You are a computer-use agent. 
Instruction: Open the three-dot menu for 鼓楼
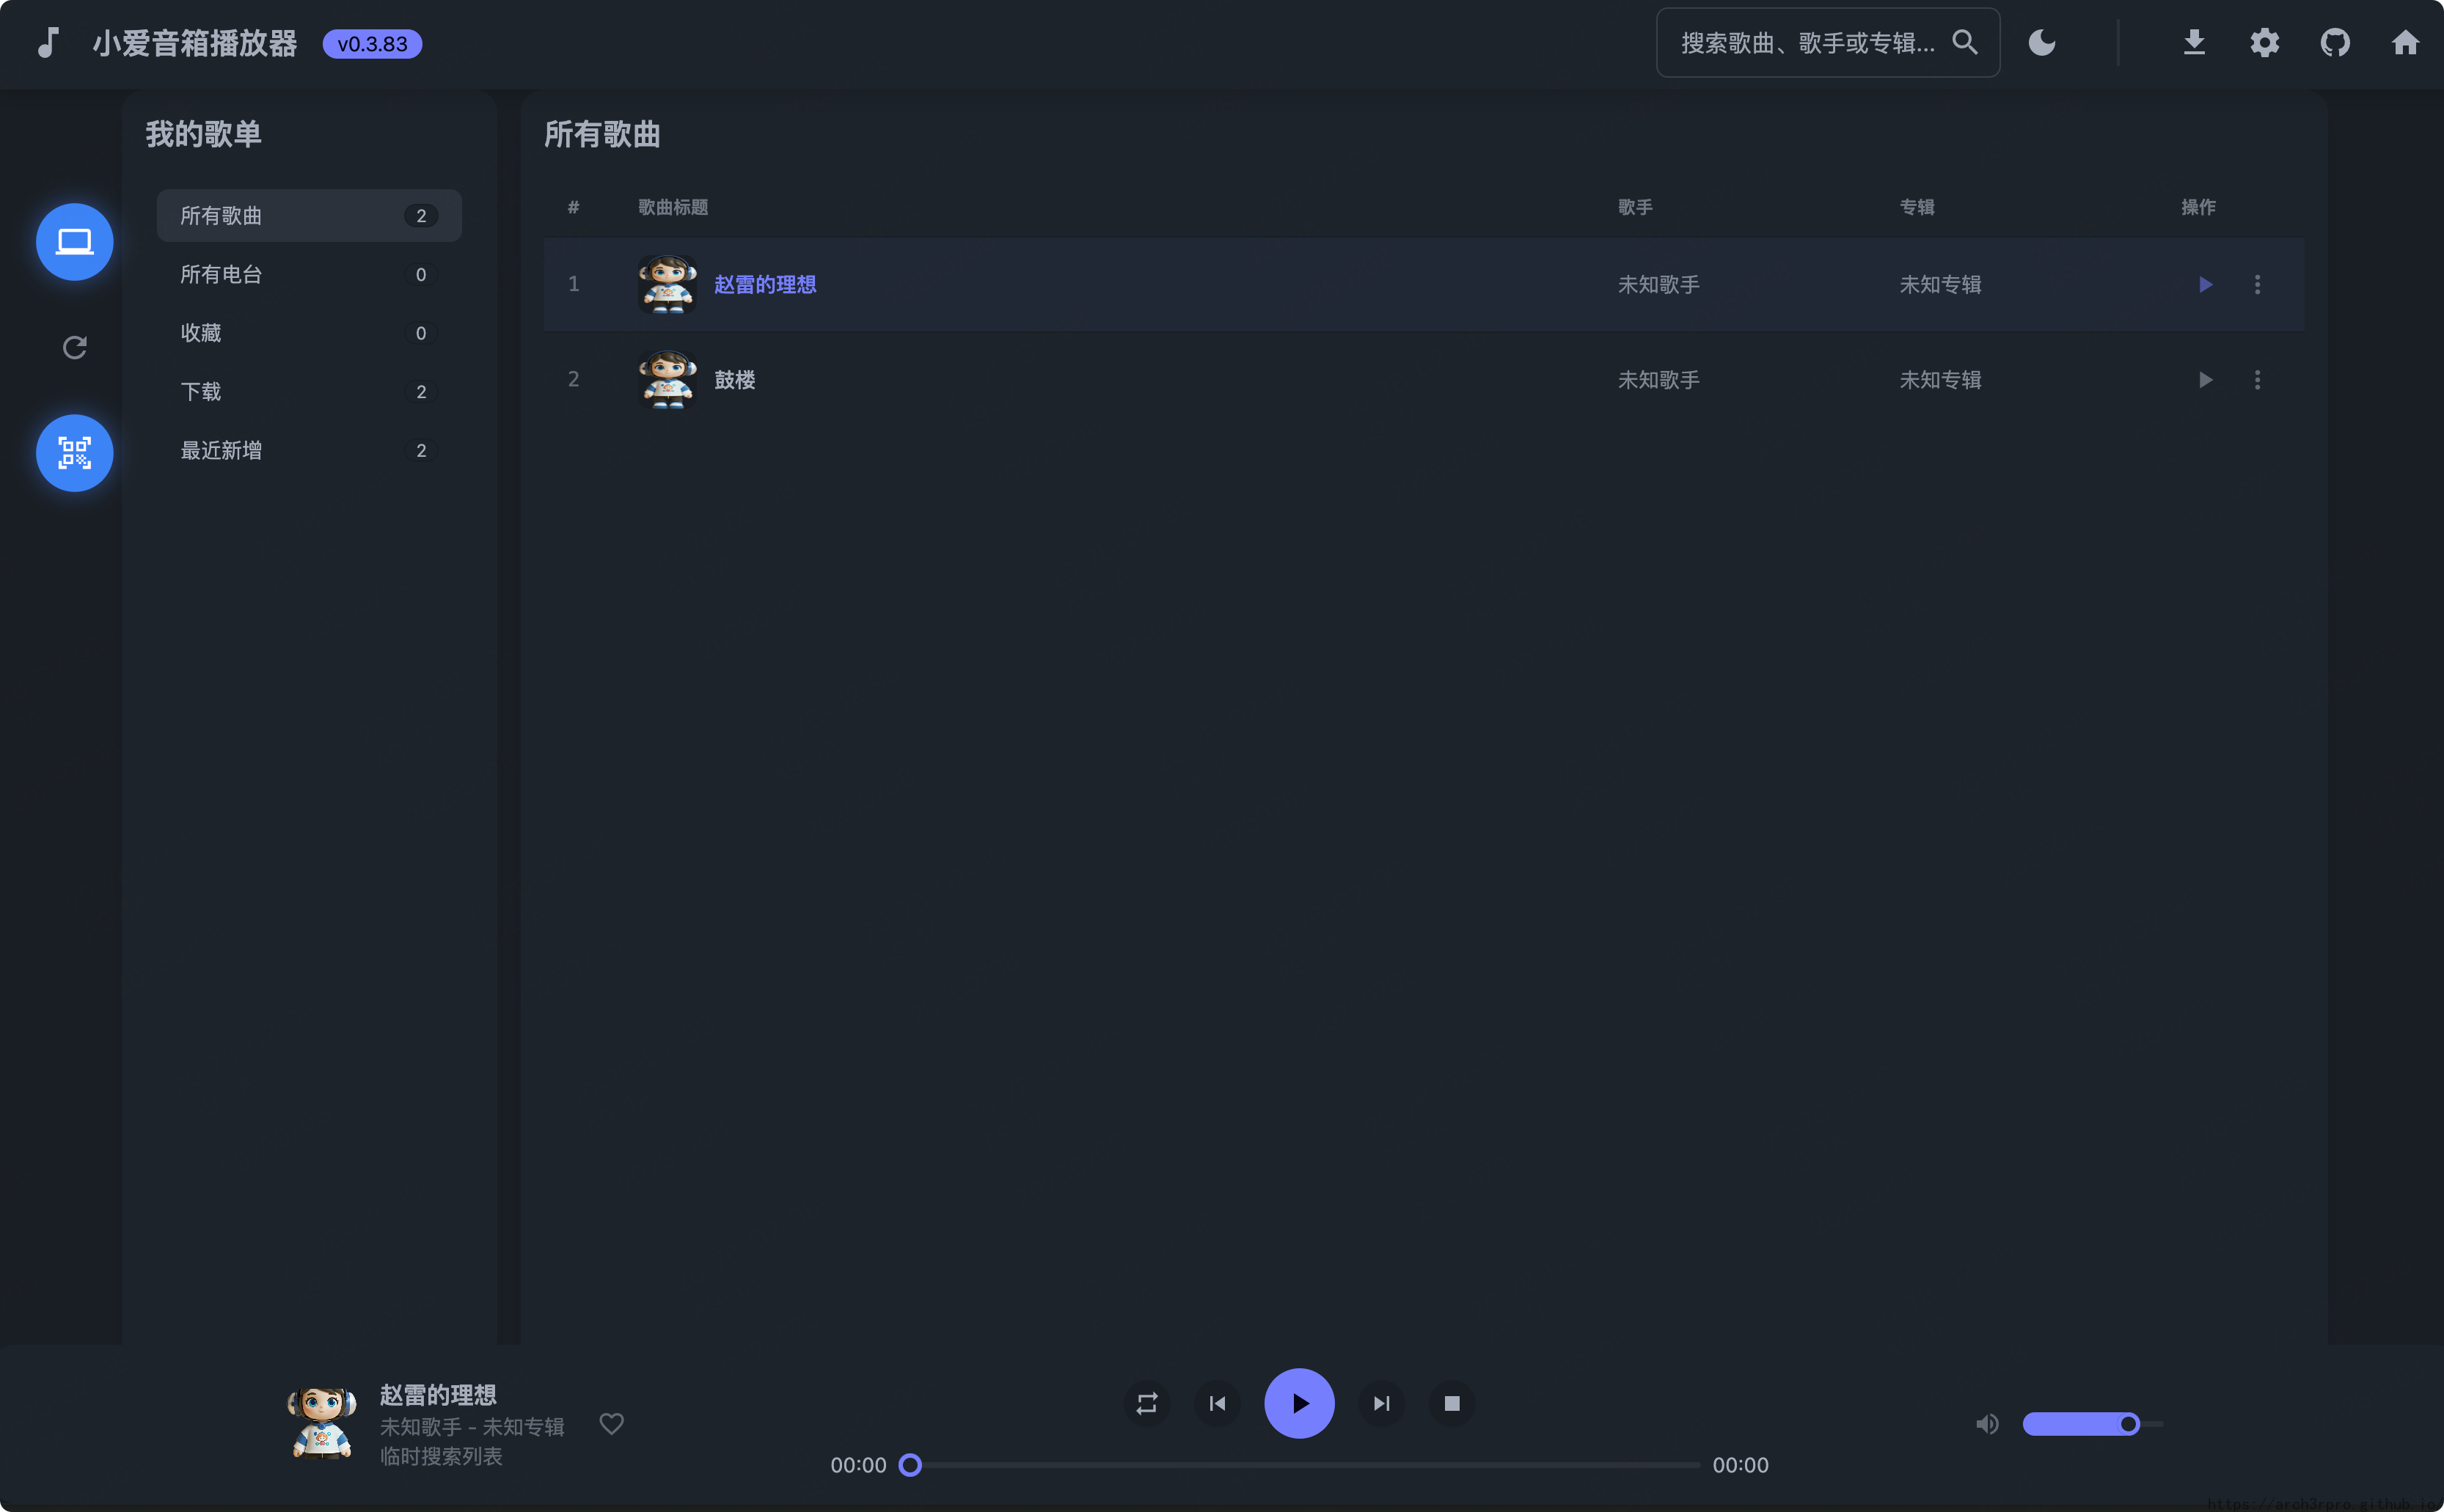pyautogui.click(x=2256, y=379)
